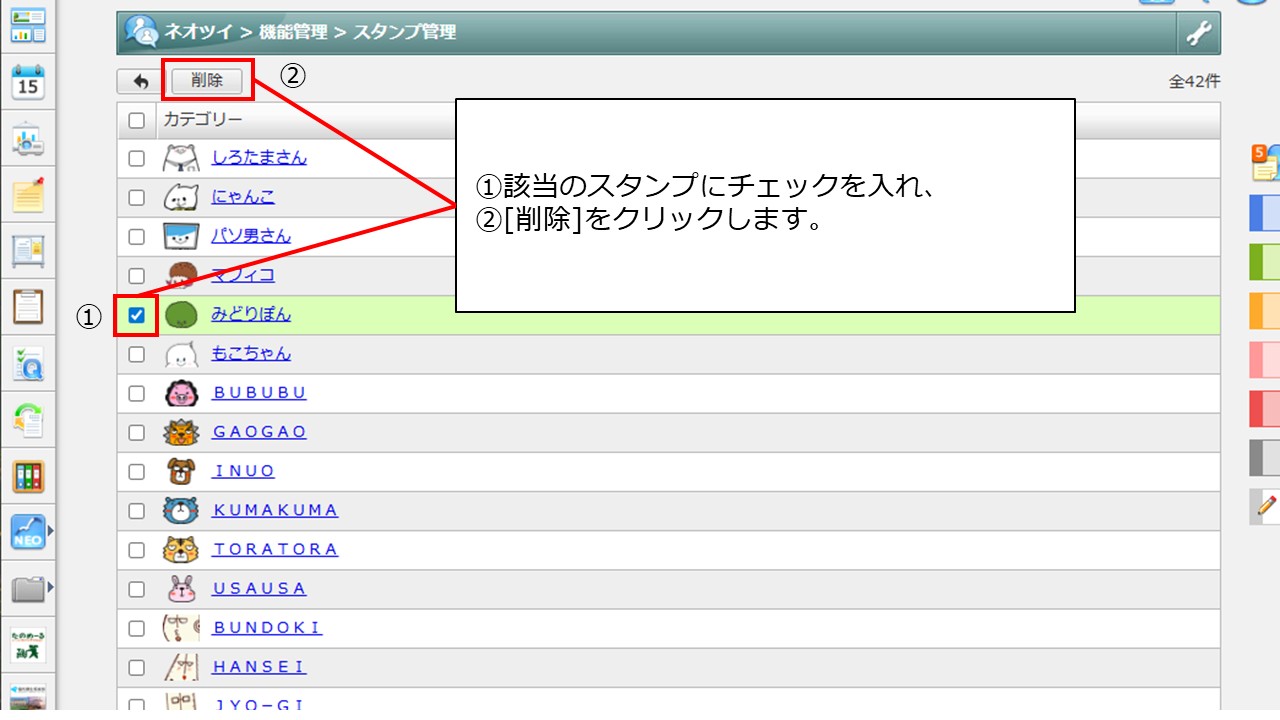The width and height of the screenshot is (1280, 720).
Task: Click the USAUSA rabbit stamp thumbnail
Action: coord(180,588)
